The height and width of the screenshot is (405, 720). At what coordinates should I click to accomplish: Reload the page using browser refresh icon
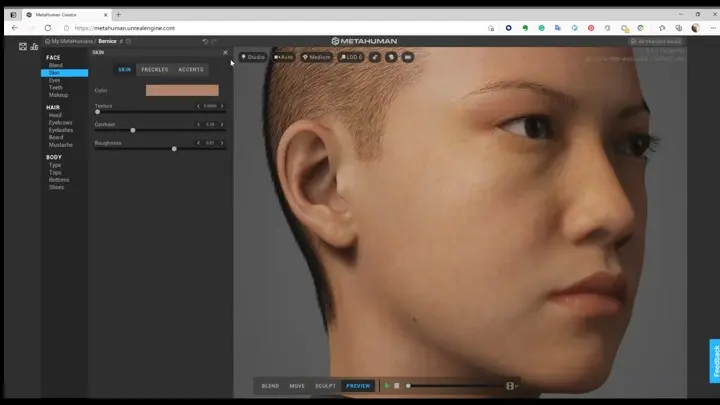(x=47, y=28)
